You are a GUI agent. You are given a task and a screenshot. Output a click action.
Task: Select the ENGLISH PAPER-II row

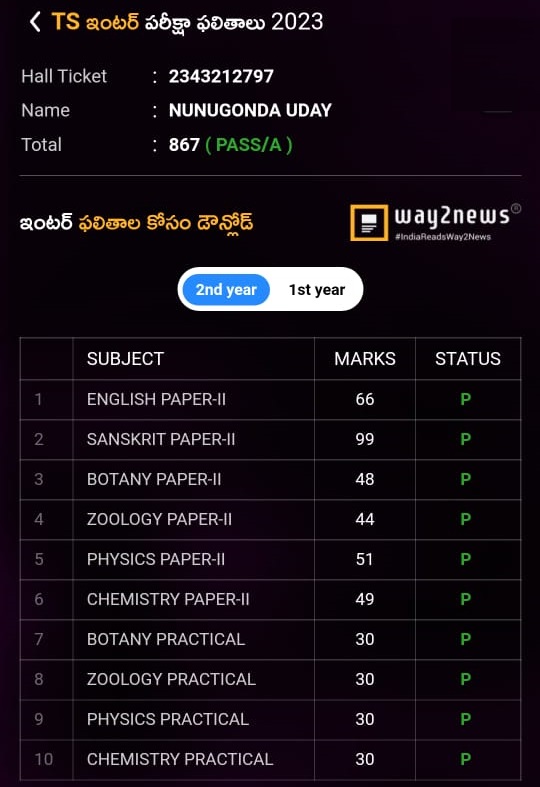271,400
